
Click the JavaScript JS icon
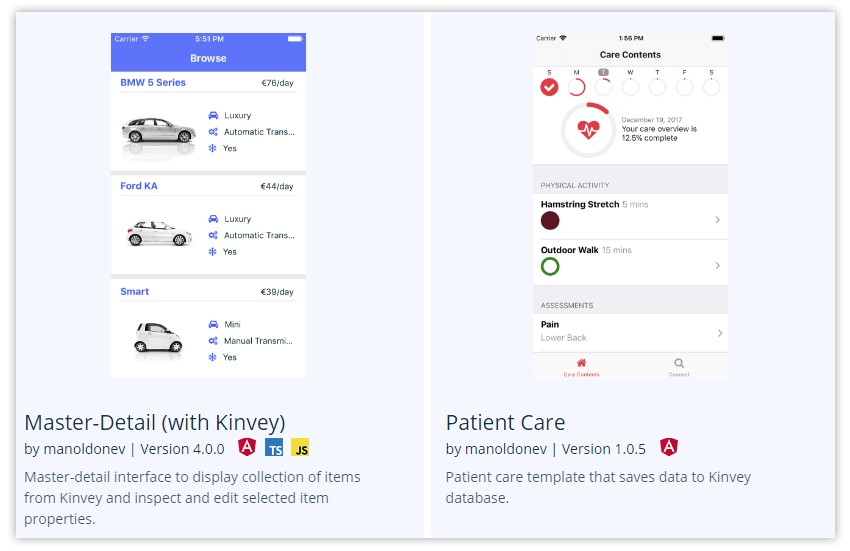point(300,447)
